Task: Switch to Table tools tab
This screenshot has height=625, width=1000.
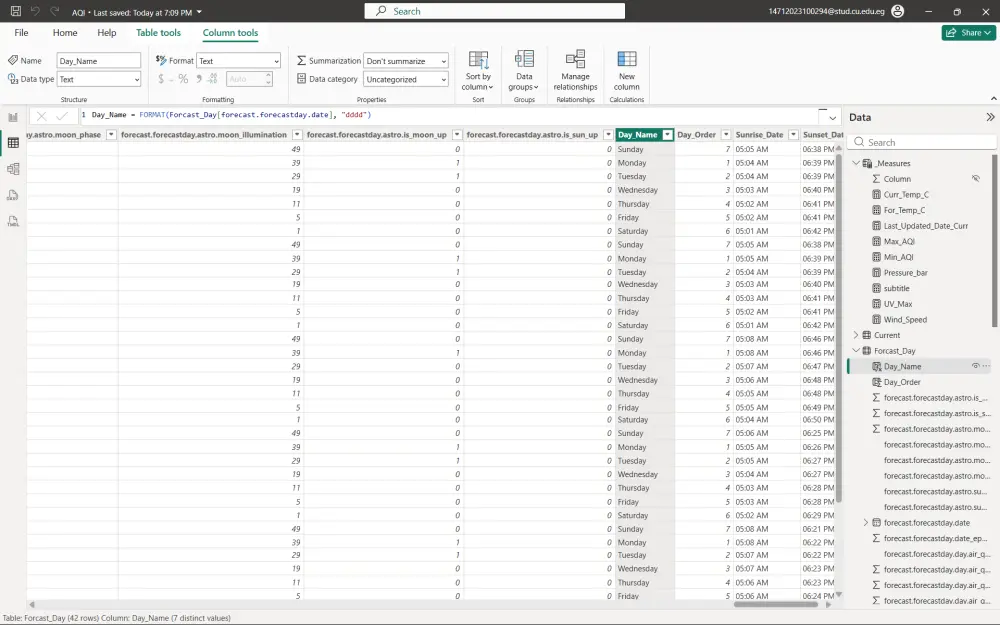Action: tap(158, 33)
